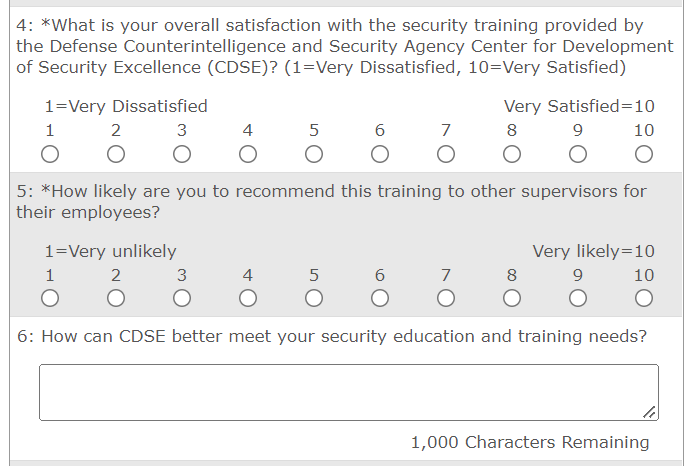The width and height of the screenshot is (689, 466).
Task: Select recommendation rating 9 in question 5
Action: (x=578, y=298)
